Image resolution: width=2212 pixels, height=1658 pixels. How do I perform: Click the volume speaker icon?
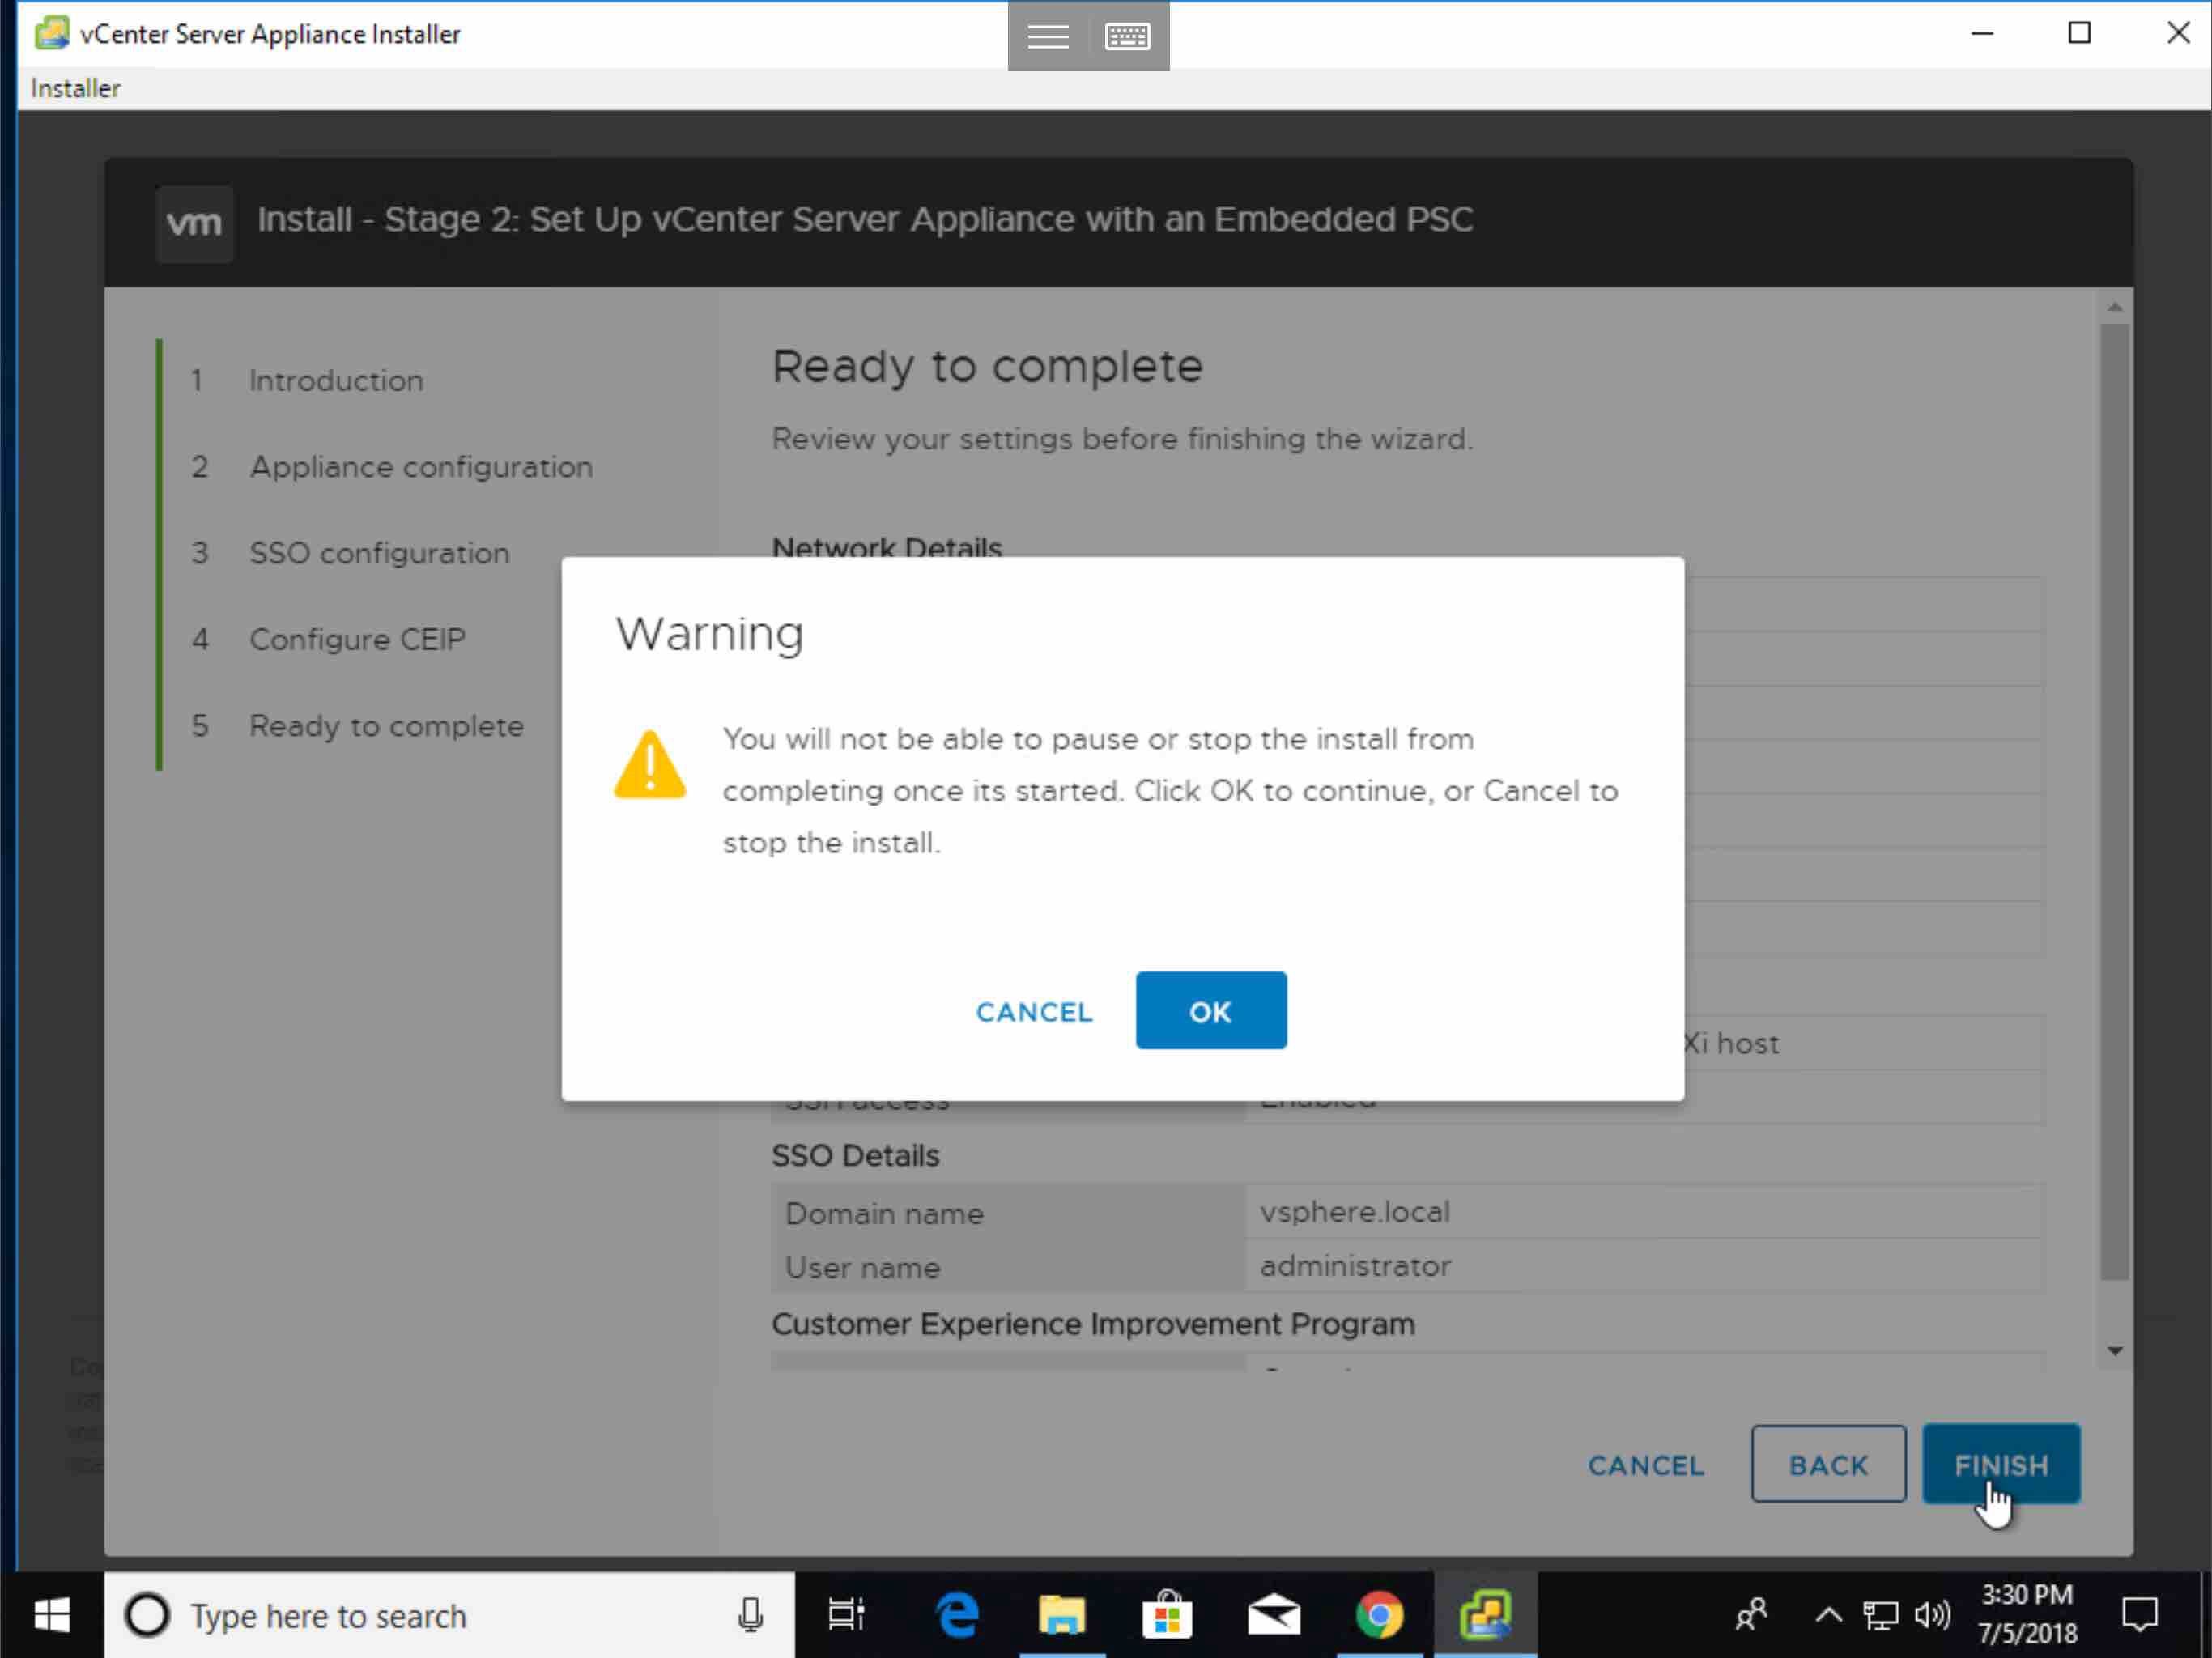click(x=1932, y=1615)
